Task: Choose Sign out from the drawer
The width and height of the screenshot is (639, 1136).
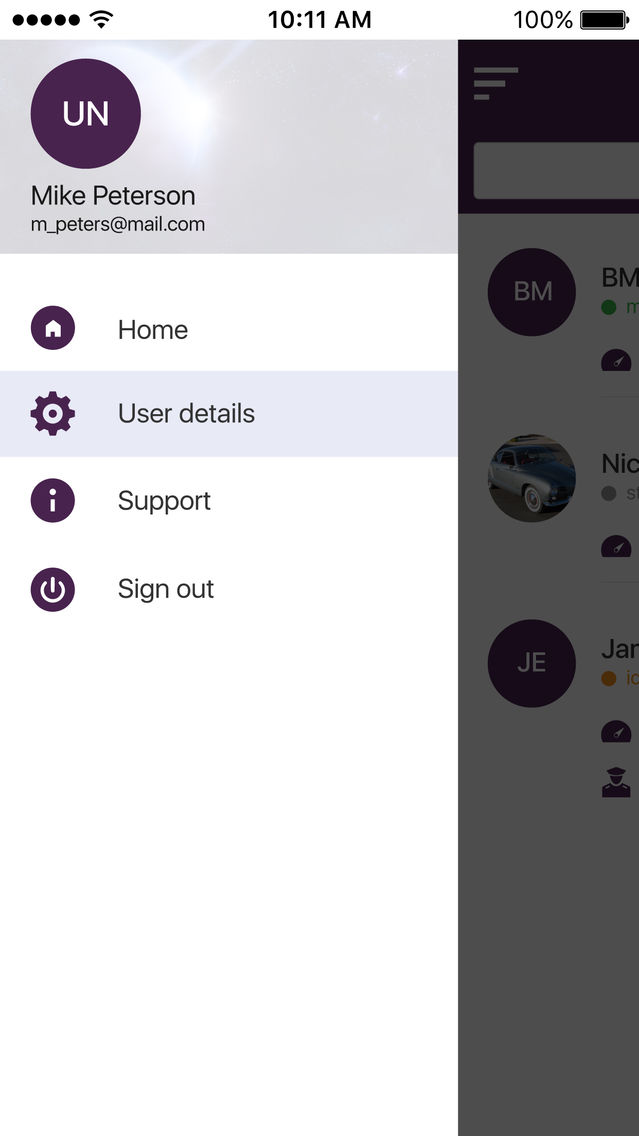Action: click(x=228, y=589)
